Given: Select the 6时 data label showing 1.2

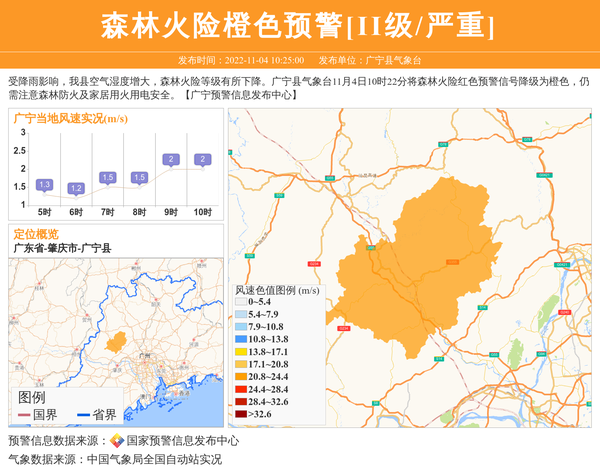Looking at the screenshot, I should (x=76, y=189).
